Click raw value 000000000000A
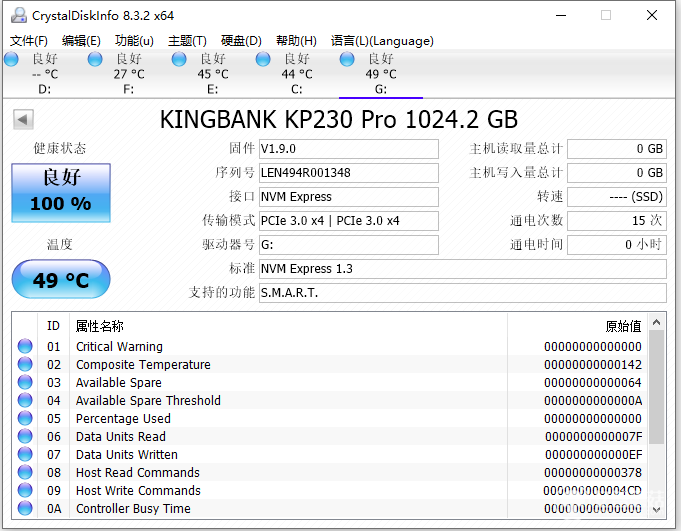 pyautogui.click(x=593, y=400)
